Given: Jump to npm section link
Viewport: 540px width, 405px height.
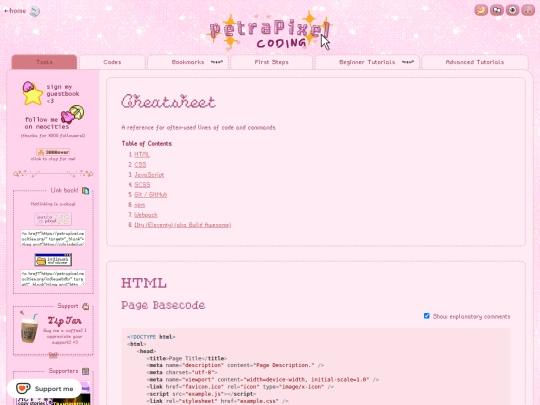Looking at the screenshot, I should pyautogui.click(x=139, y=205).
